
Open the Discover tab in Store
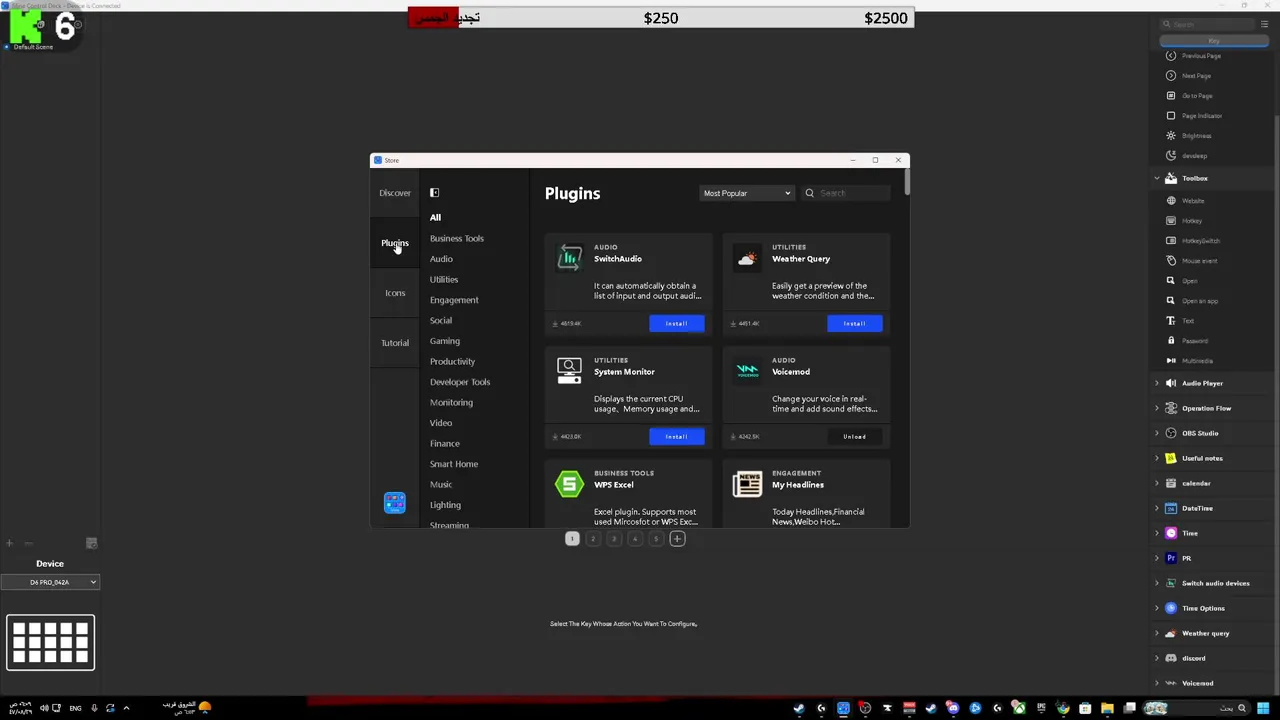coord(395,193)
